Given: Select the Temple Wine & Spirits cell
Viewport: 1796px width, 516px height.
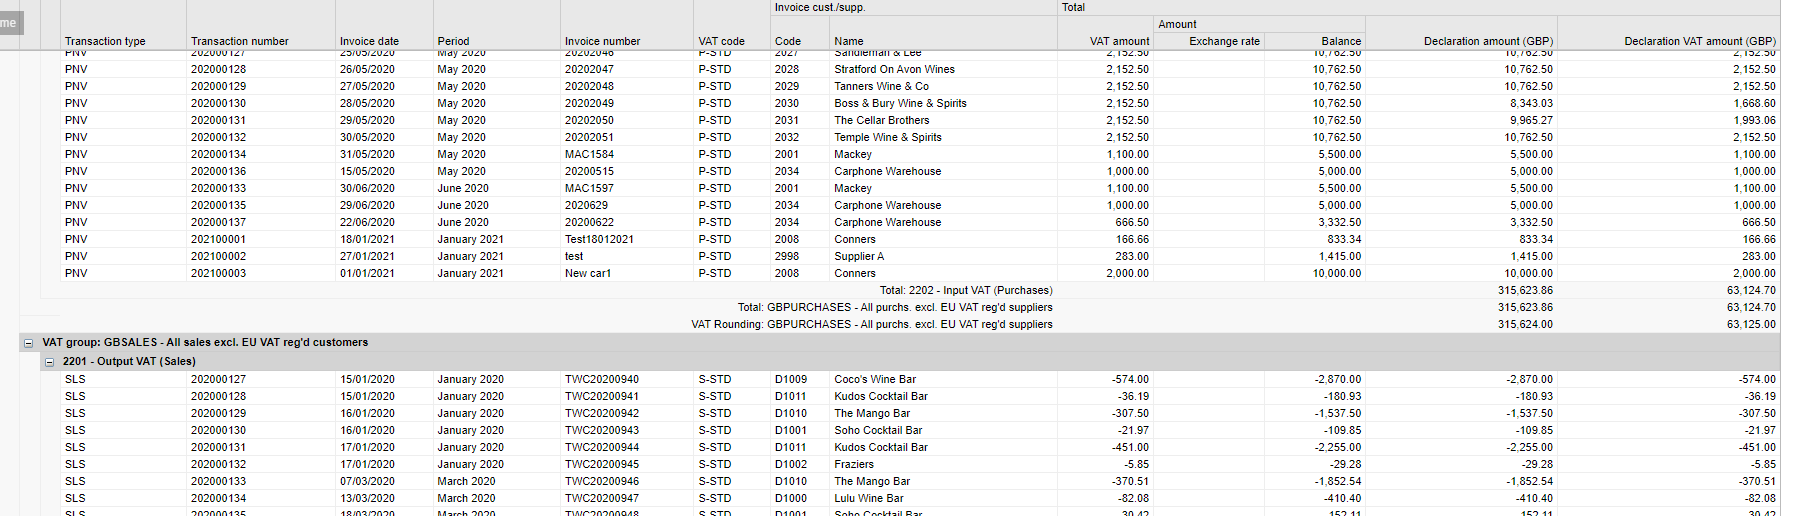Looking at the screenshot, I should [888, 137].
